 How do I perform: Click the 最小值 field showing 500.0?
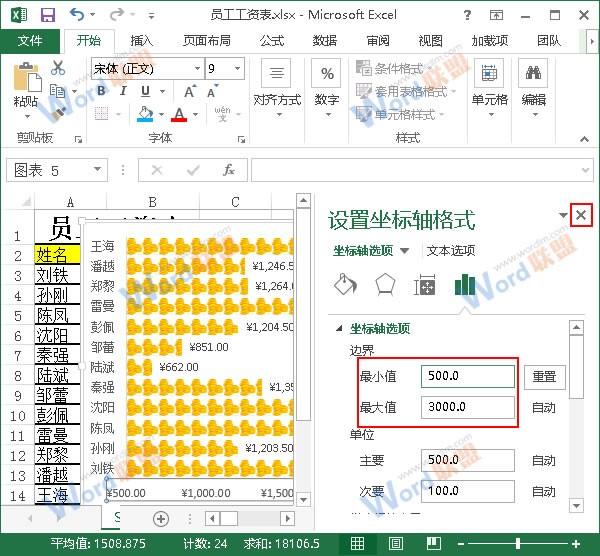click(x=468, y=376)
